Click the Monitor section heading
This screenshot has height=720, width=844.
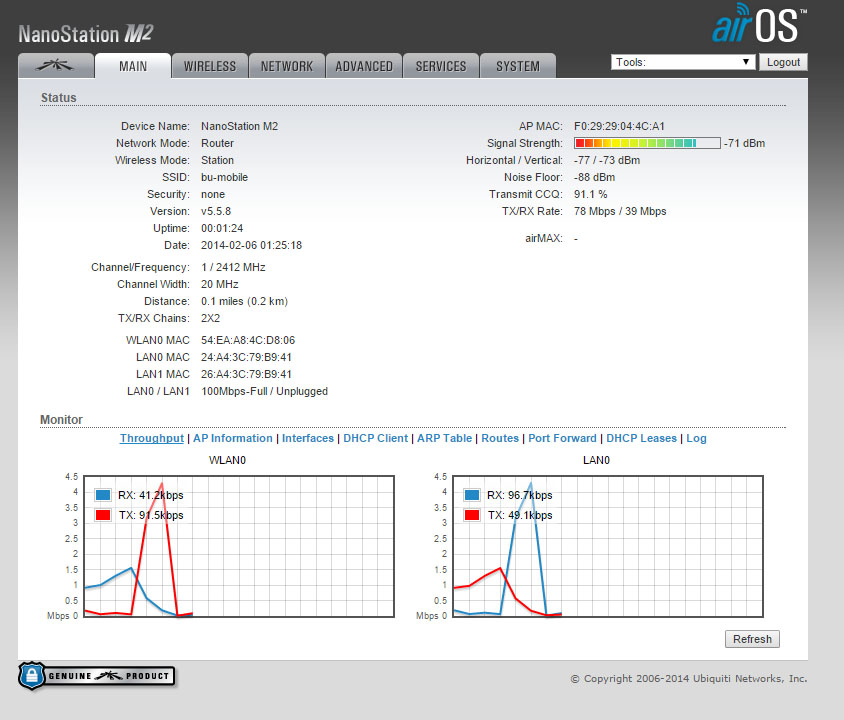click(x=61, y=419)
